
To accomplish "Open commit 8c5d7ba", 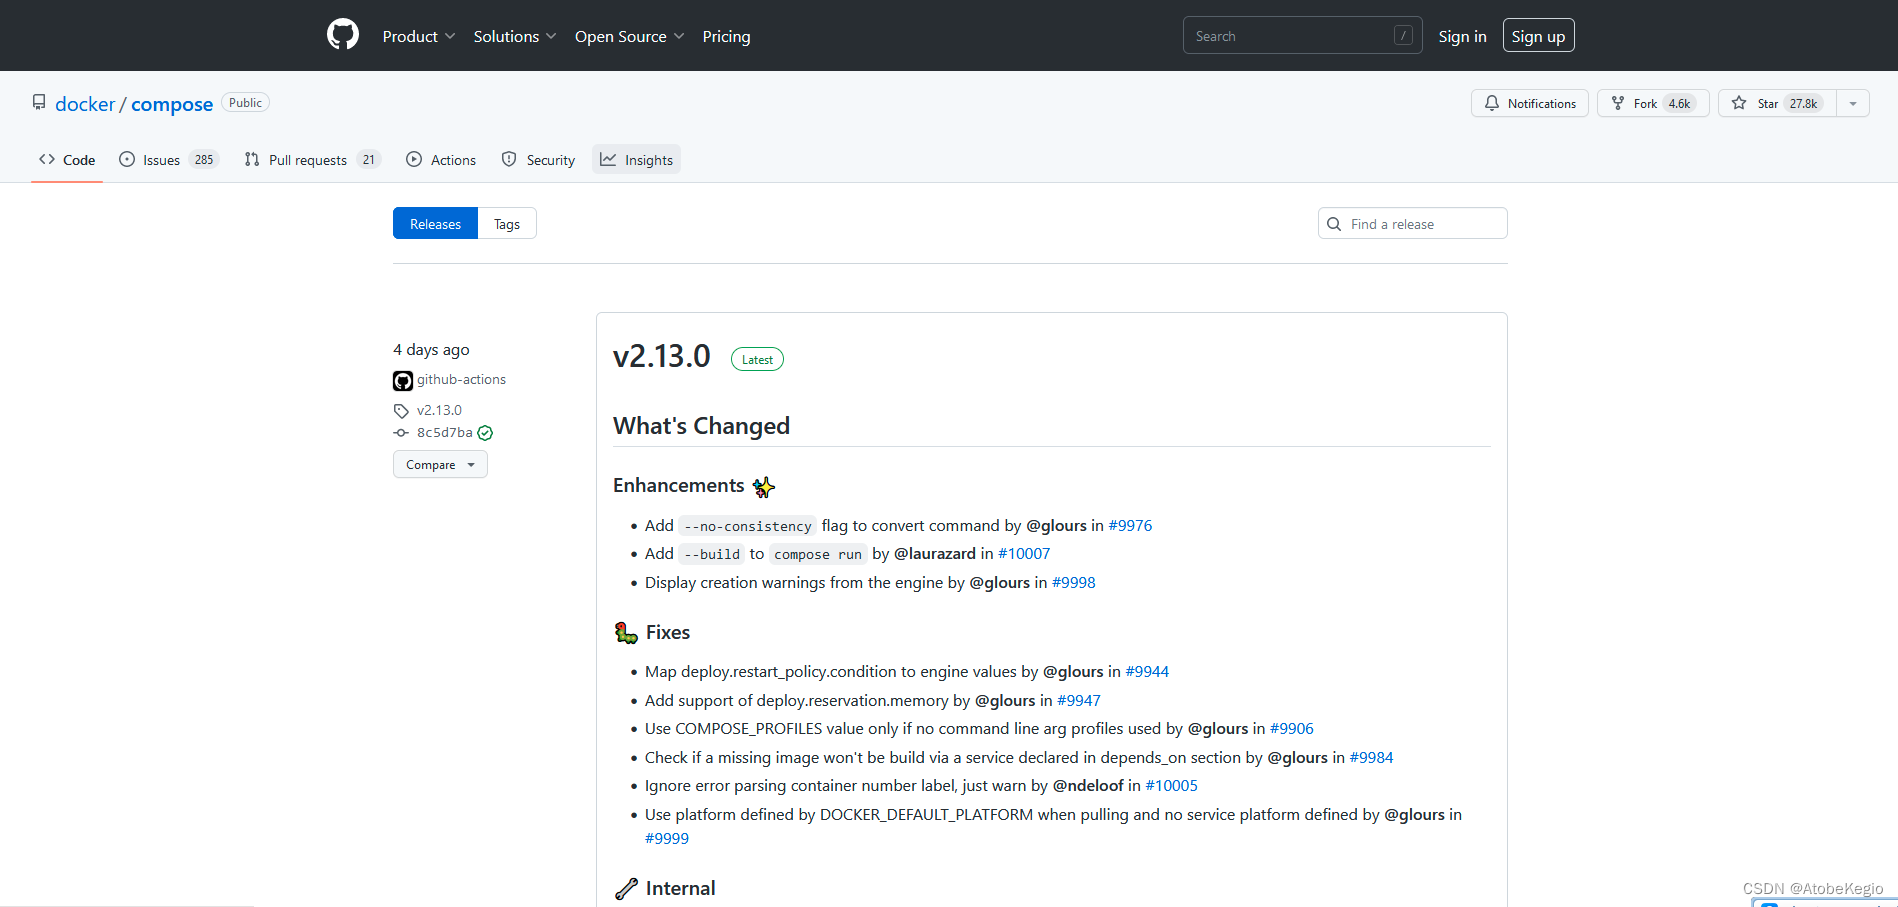I will click(444, 432).
